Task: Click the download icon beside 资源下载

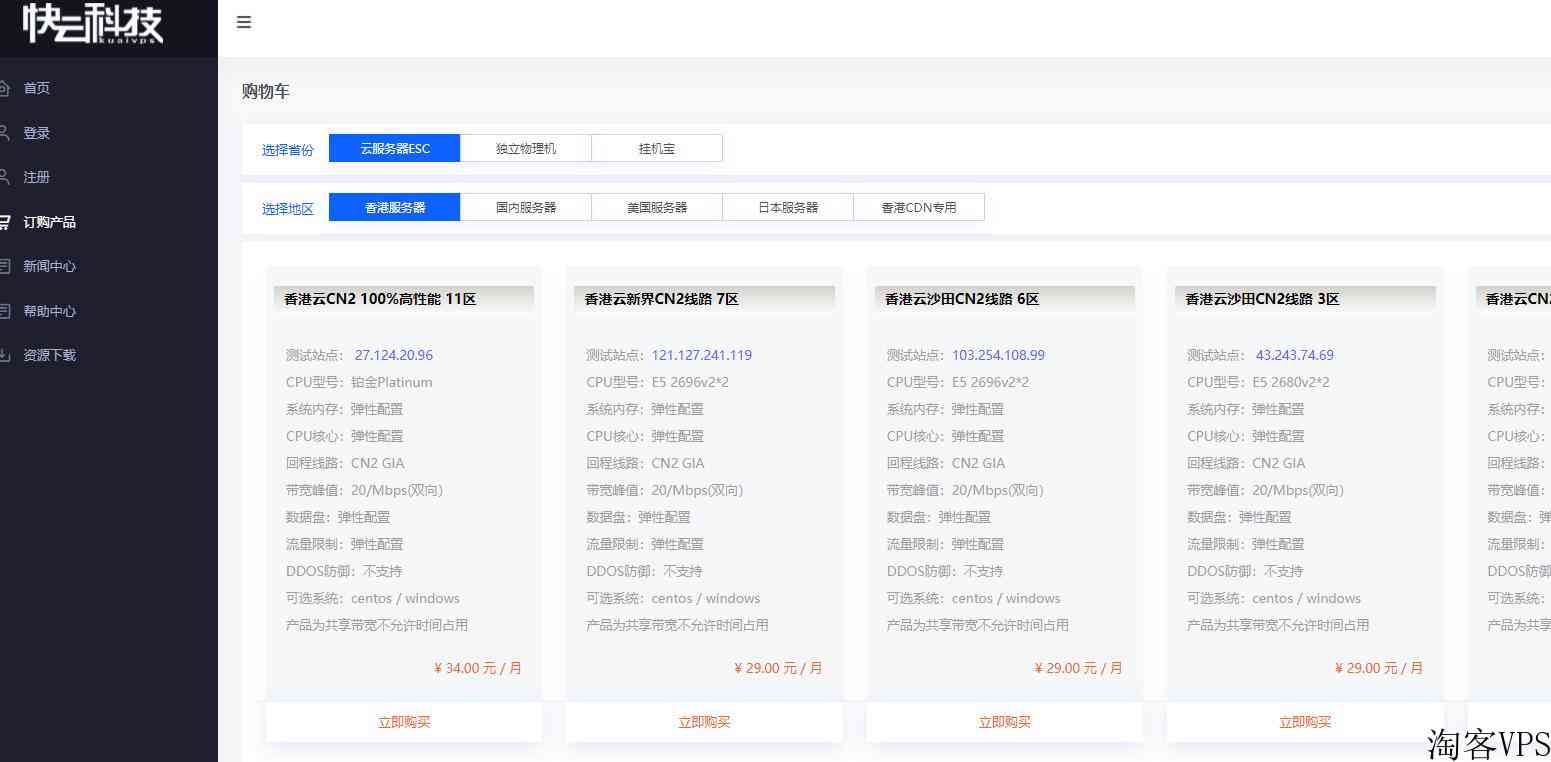Action: click(4, 355)
